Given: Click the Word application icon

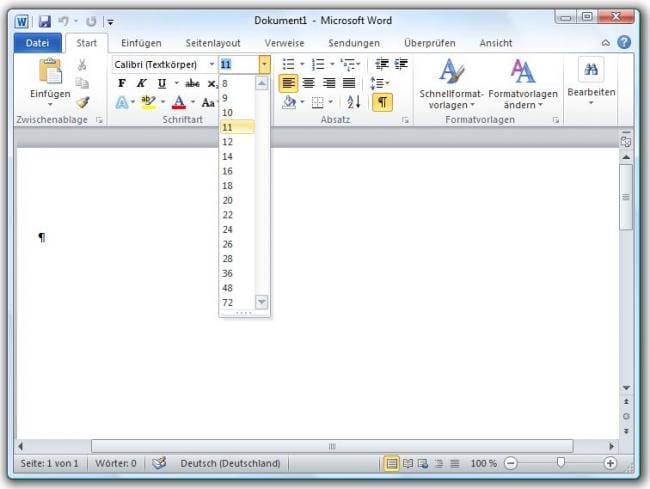Looking at the screenshot, I should tap(22, 21).
